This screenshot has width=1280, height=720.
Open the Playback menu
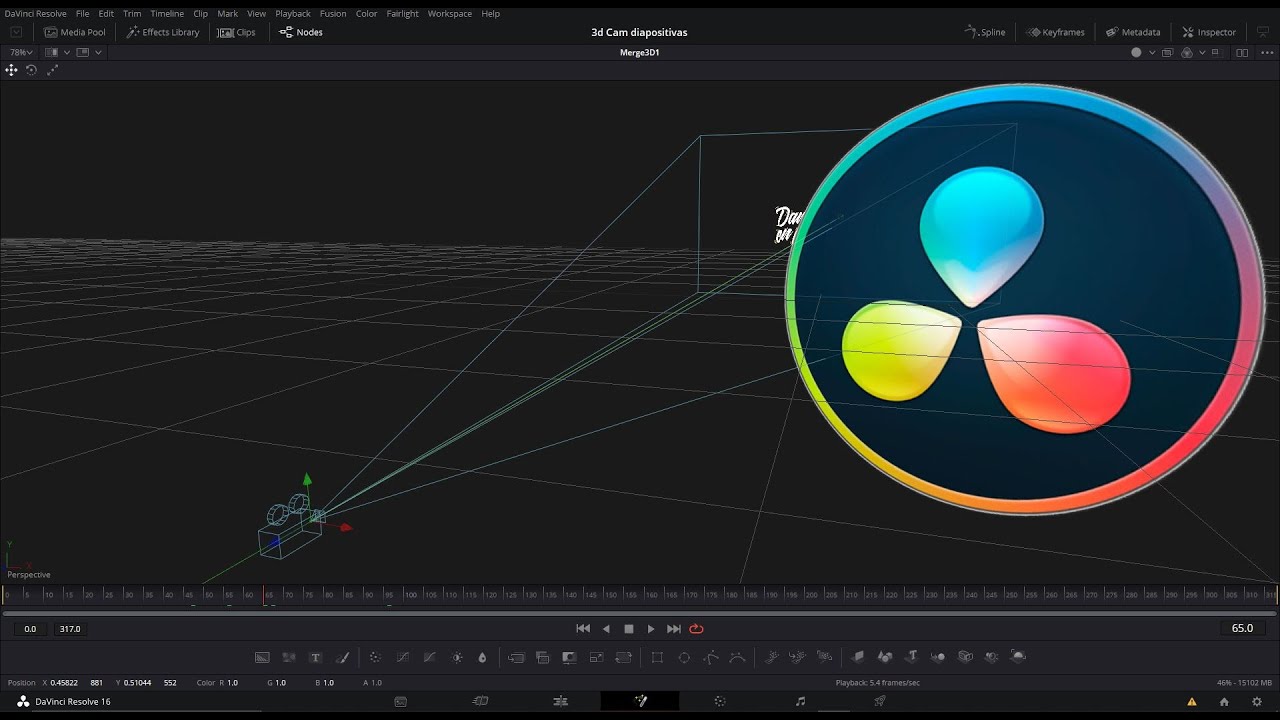point(293,14)
